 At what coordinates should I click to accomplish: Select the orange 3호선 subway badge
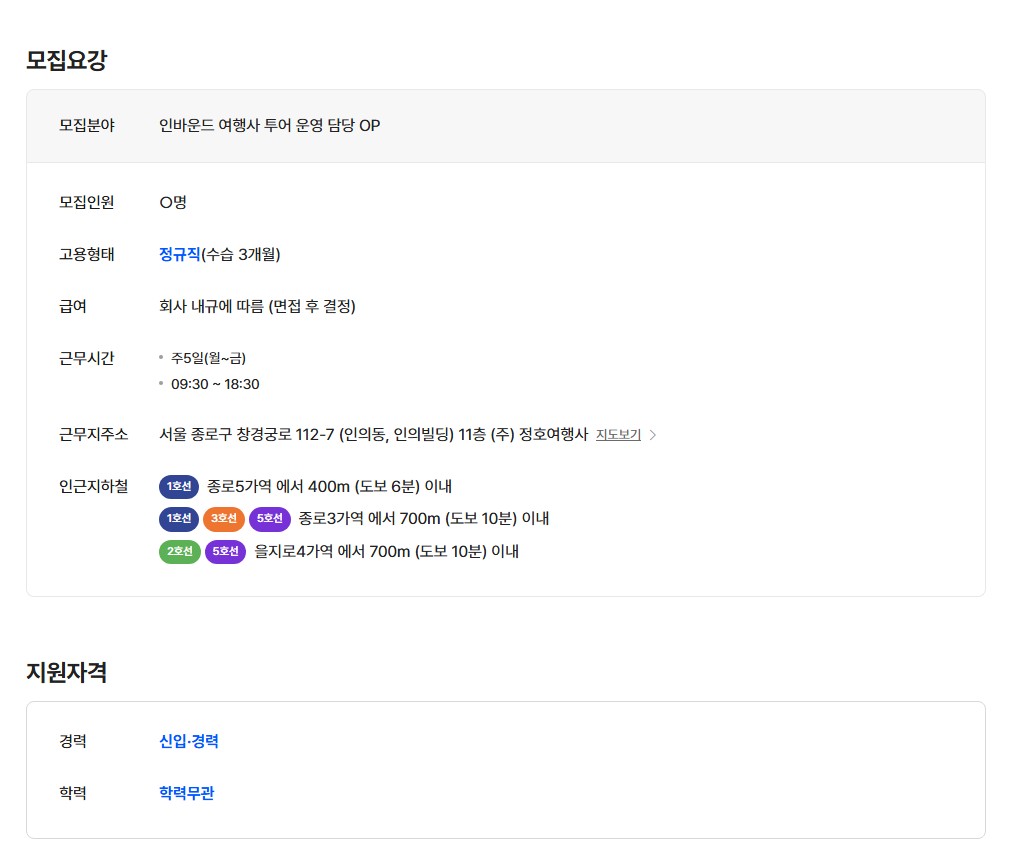coord(223,519)
